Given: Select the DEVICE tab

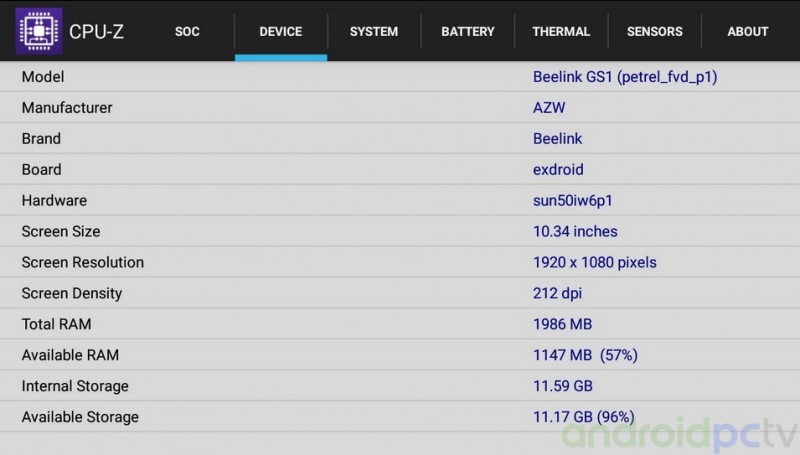Looking at the screenshot, I should (x=281, y=32).
